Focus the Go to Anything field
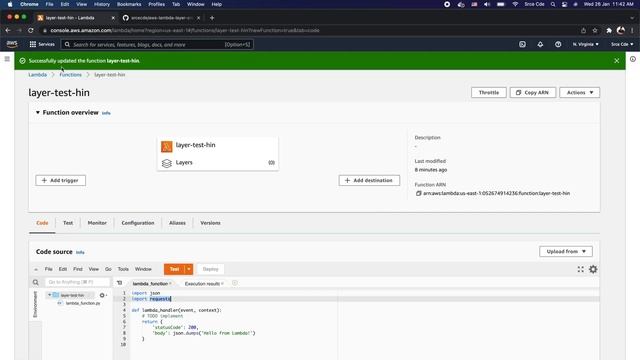Viewport: 640px width, 360px height. (77, 282)
